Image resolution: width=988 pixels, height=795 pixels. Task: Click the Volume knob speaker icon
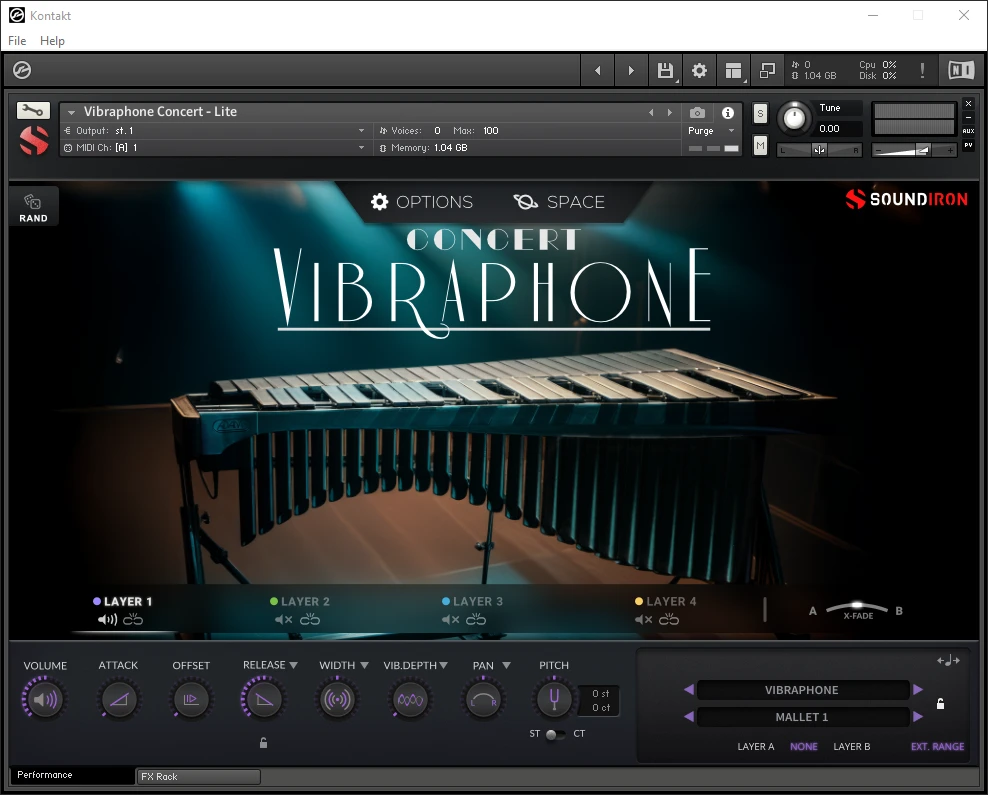[x=44, y=699]
